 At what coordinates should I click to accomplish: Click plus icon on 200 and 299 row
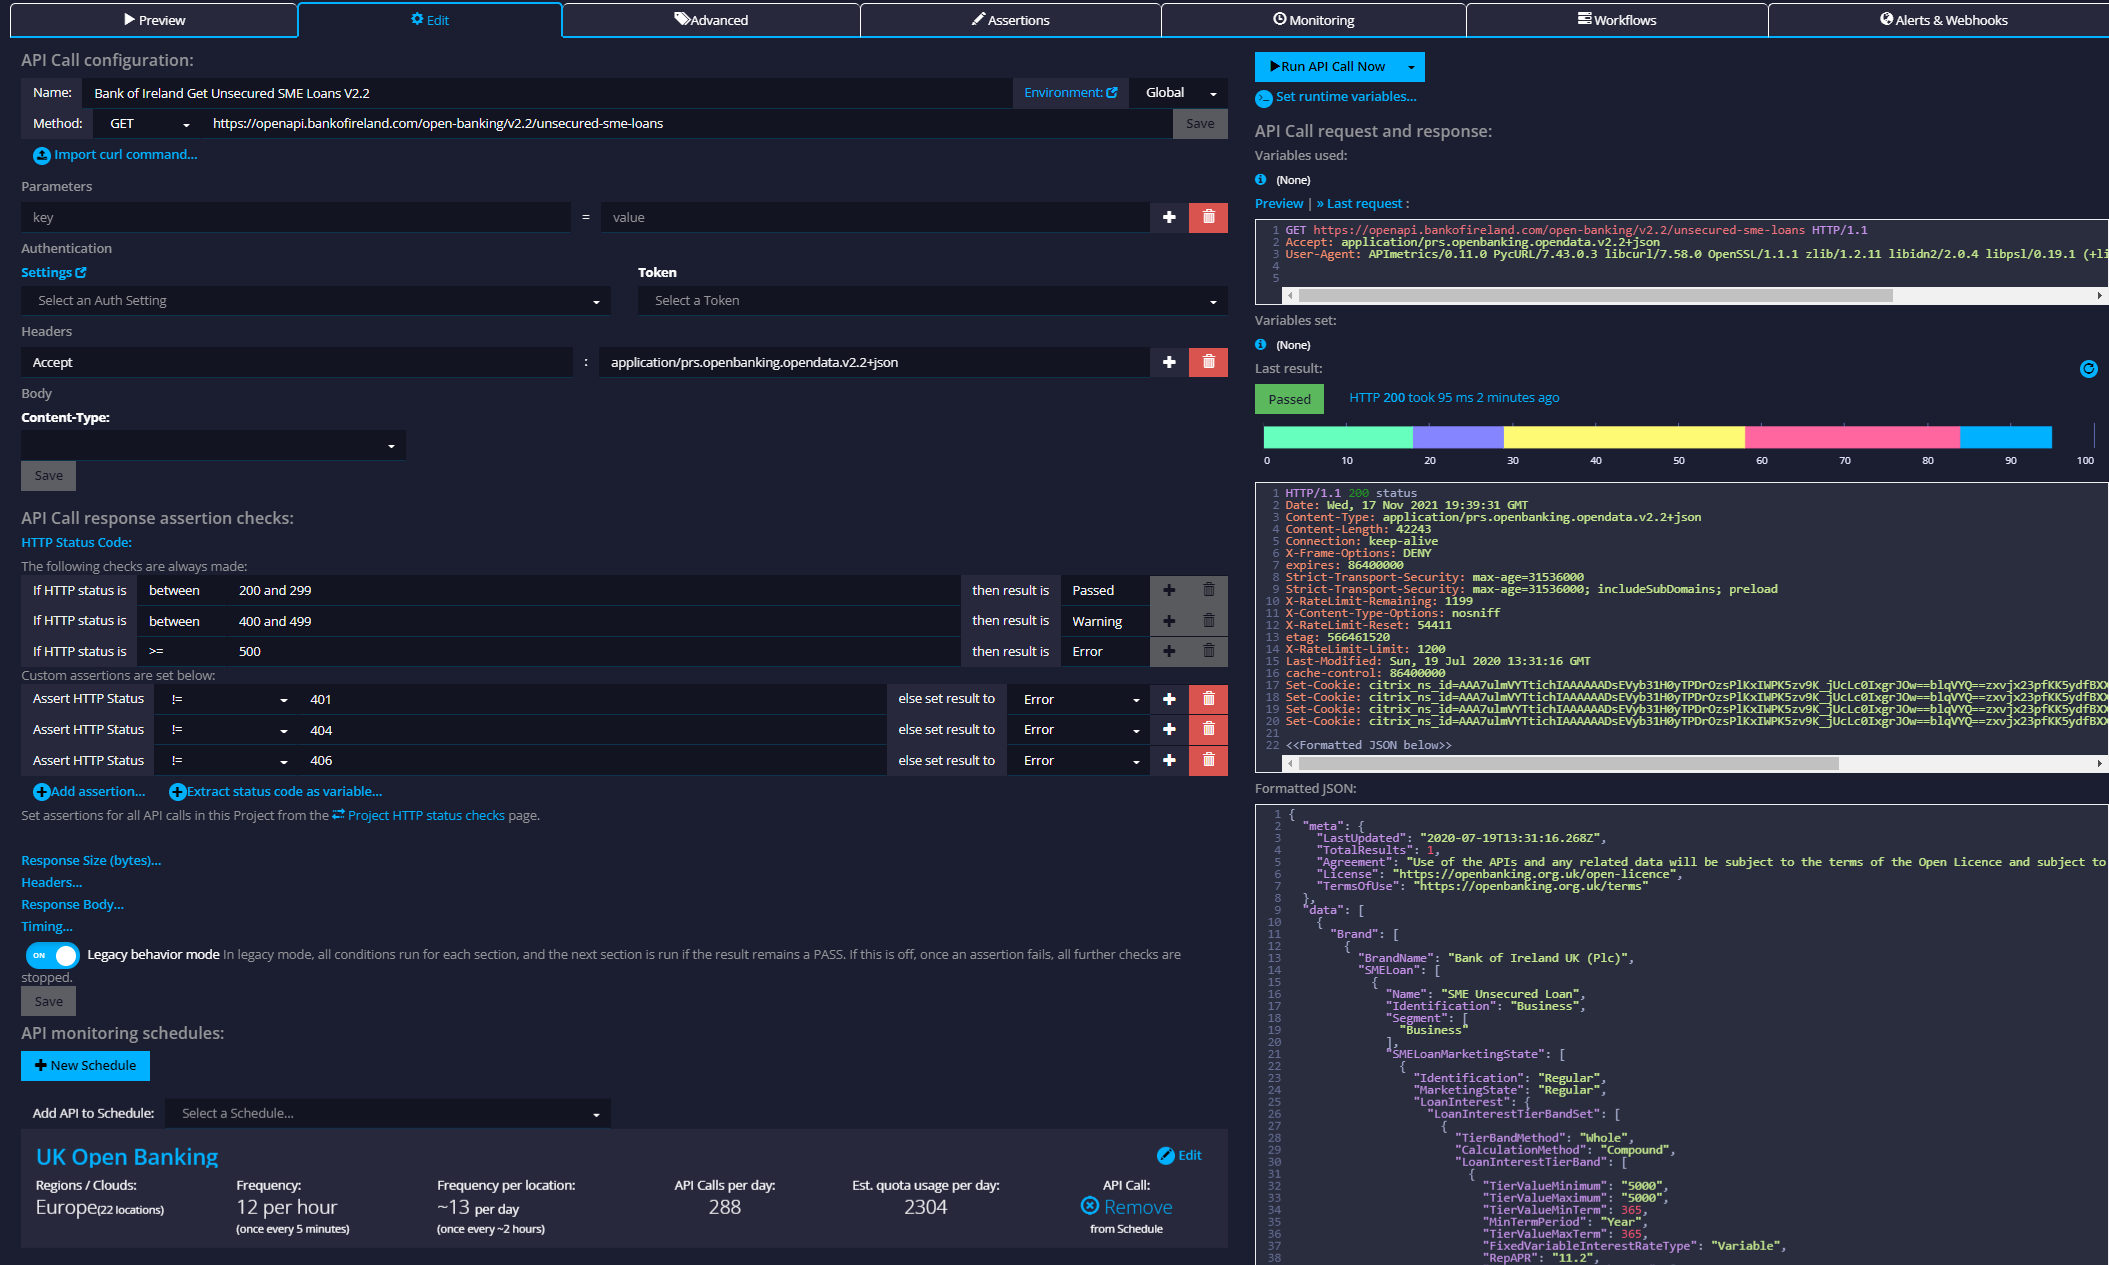tap(1169, 590)
